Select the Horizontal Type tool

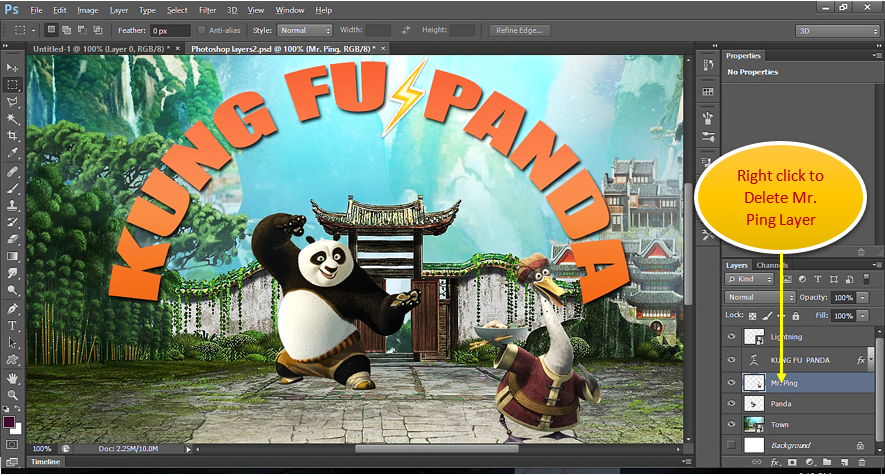click(13, 326)
